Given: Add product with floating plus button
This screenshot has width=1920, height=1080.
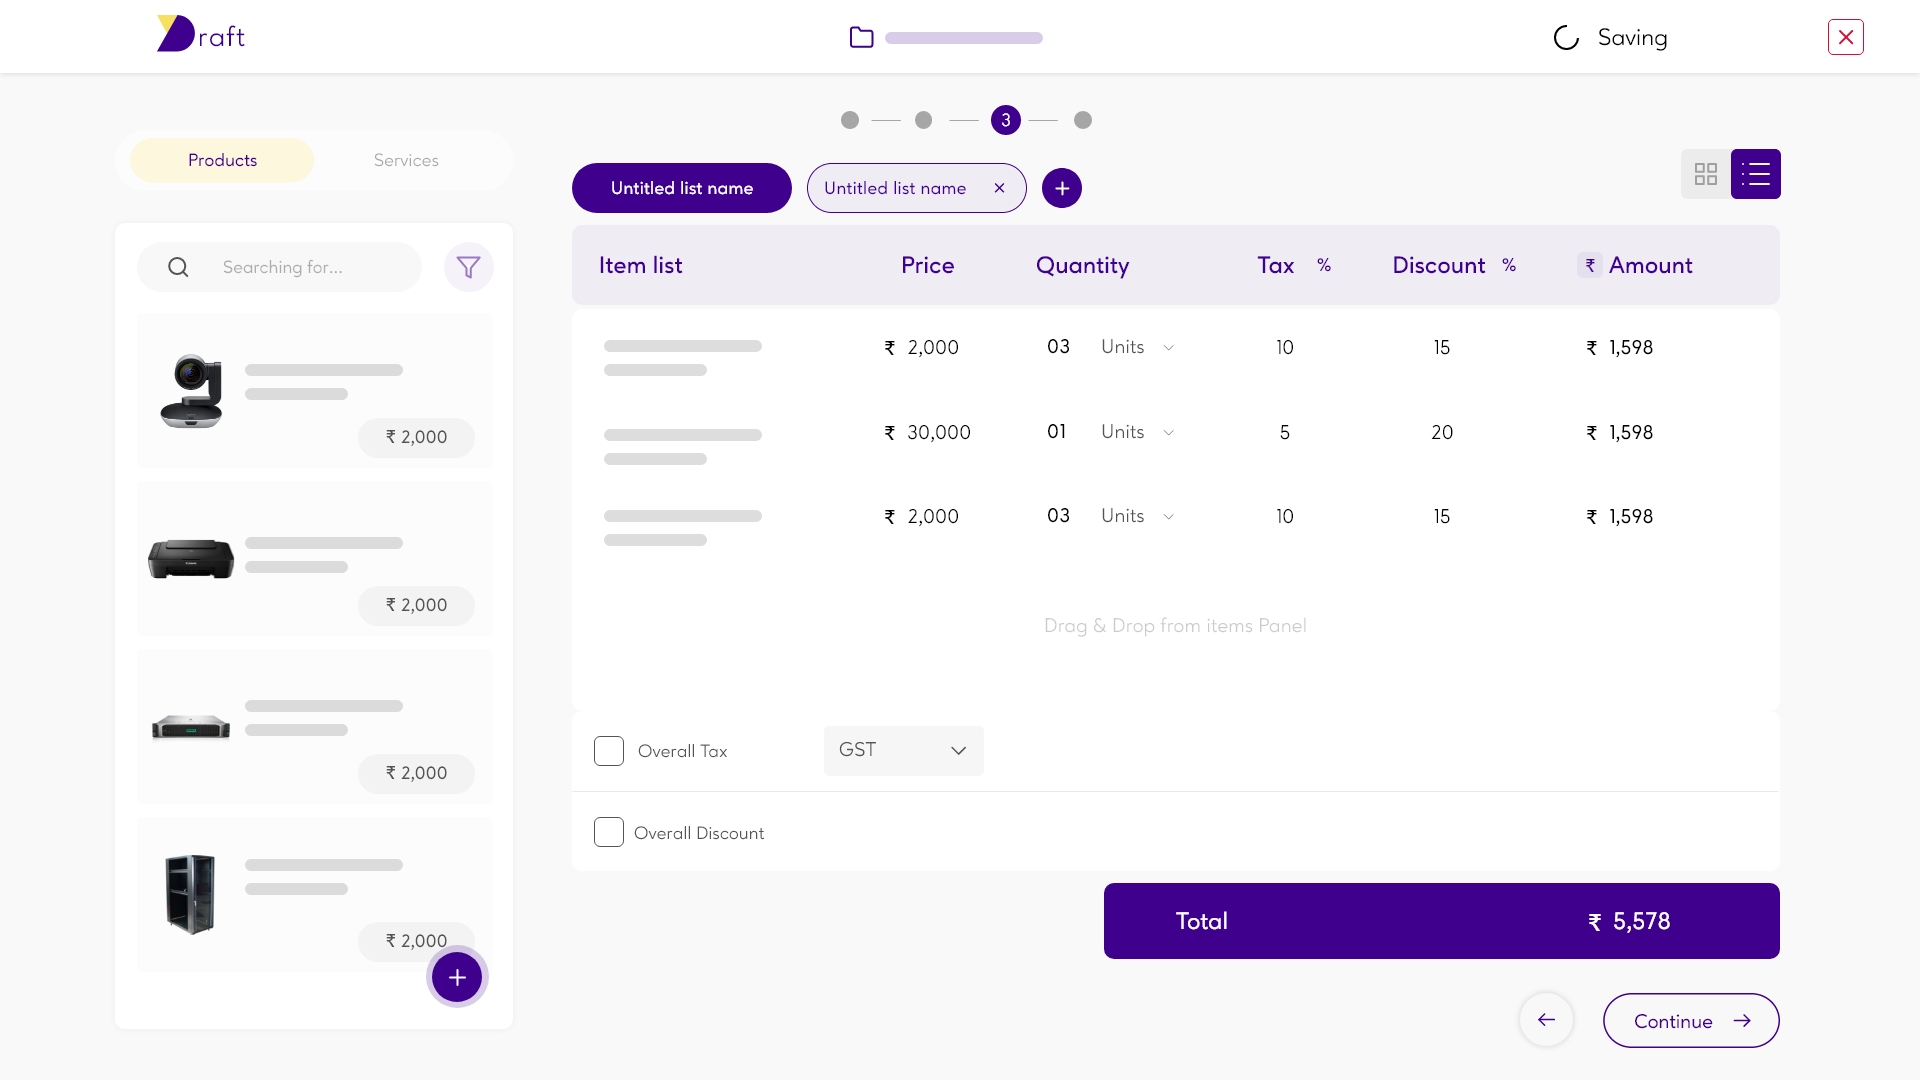Looking at the screenshot, I should click(457, 977).
